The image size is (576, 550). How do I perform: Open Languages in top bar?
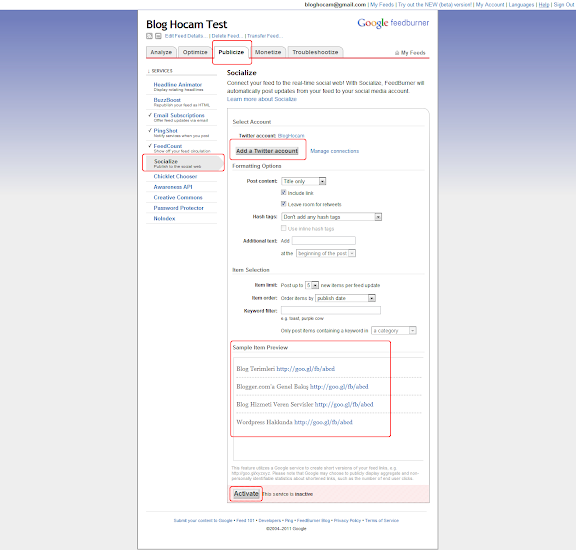coord(521,5)
